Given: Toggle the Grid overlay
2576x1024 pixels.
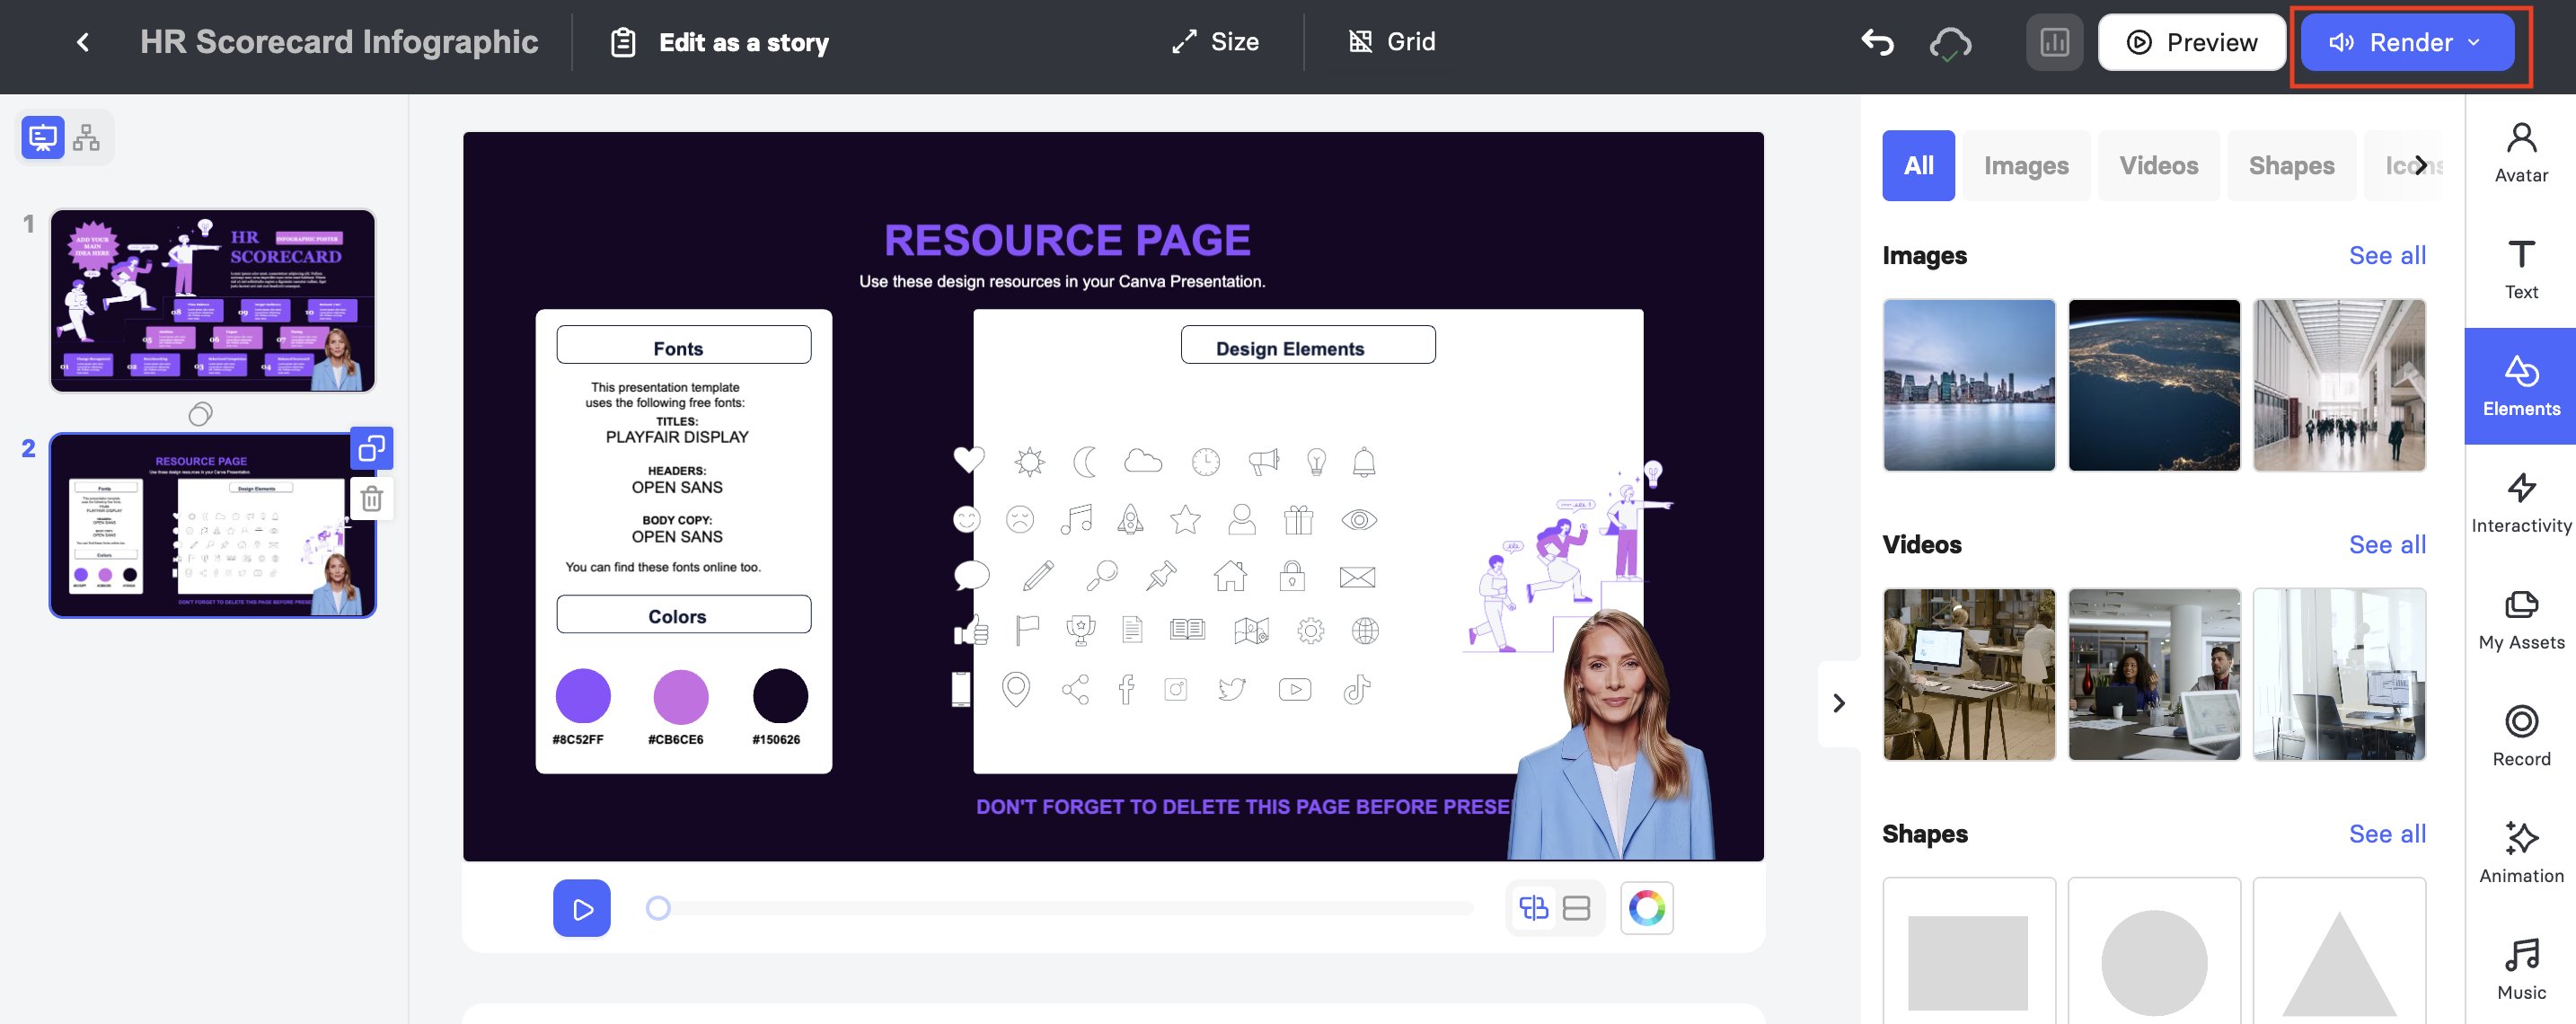Looking at the screenshot, I should tap(1391, 42).
